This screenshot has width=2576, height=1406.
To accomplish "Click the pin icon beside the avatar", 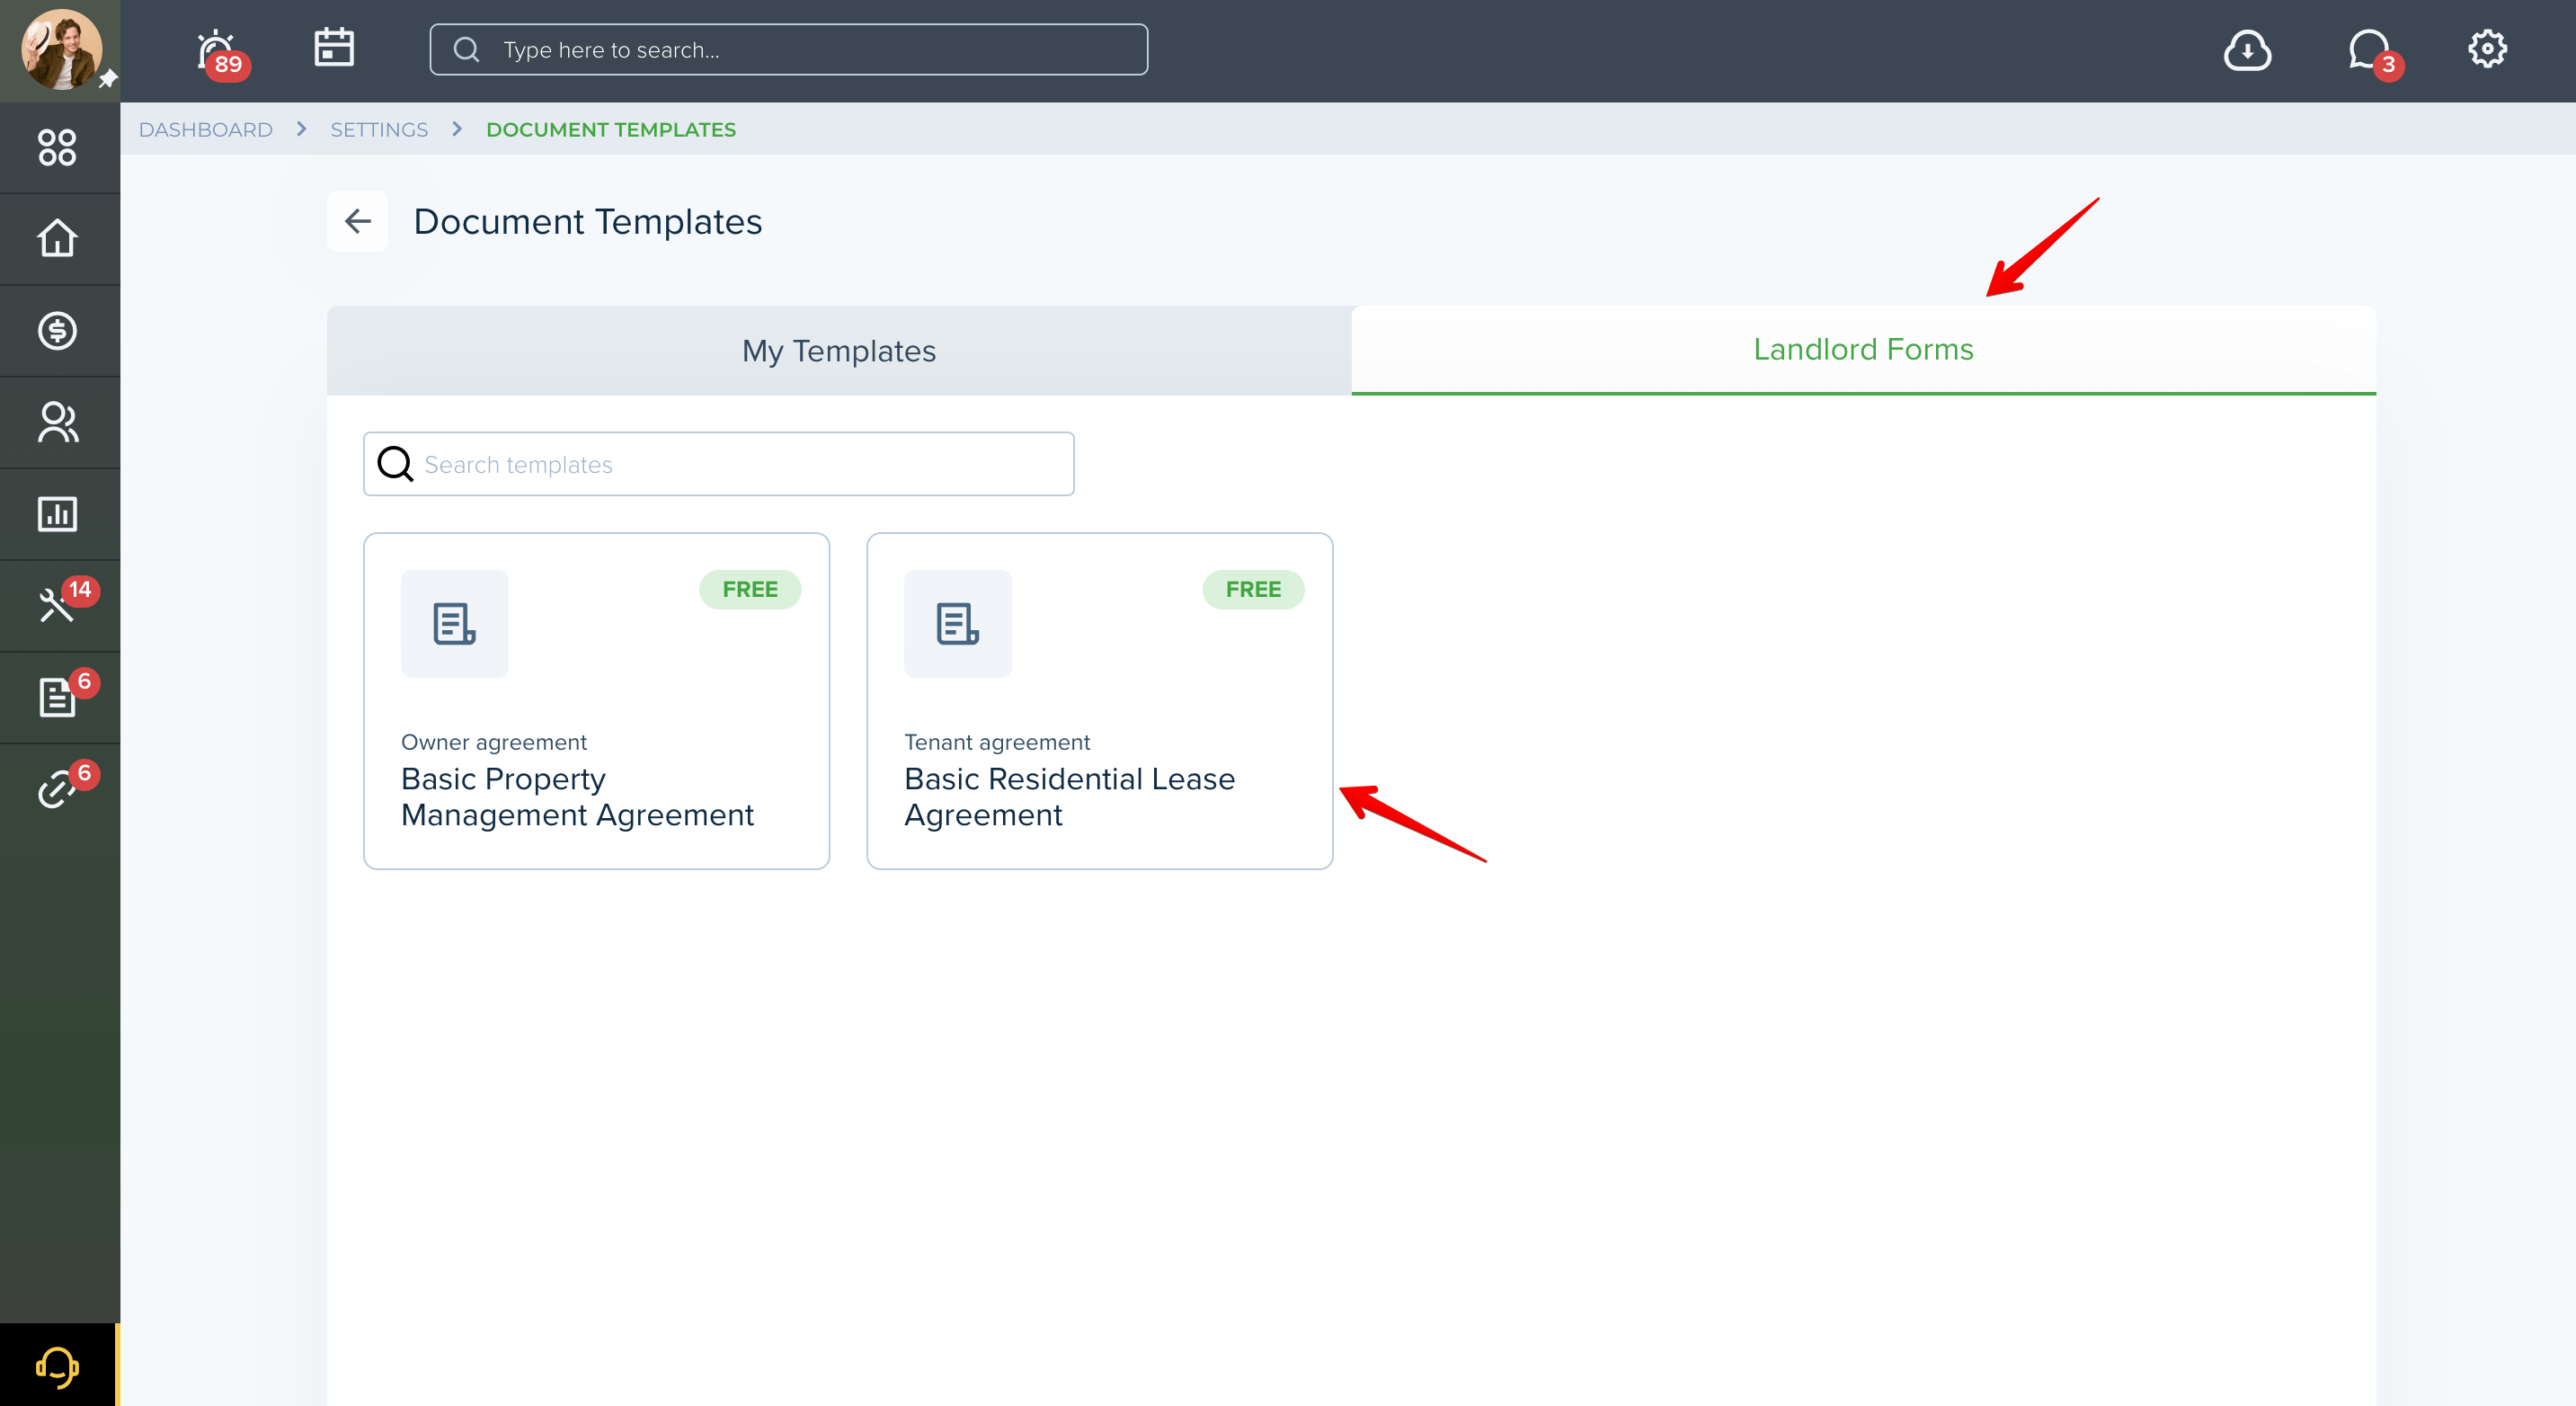I will click(108, 78).
